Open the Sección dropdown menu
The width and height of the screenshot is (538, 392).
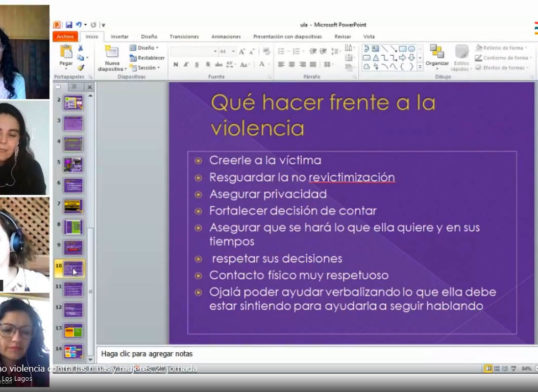(145, 68)
